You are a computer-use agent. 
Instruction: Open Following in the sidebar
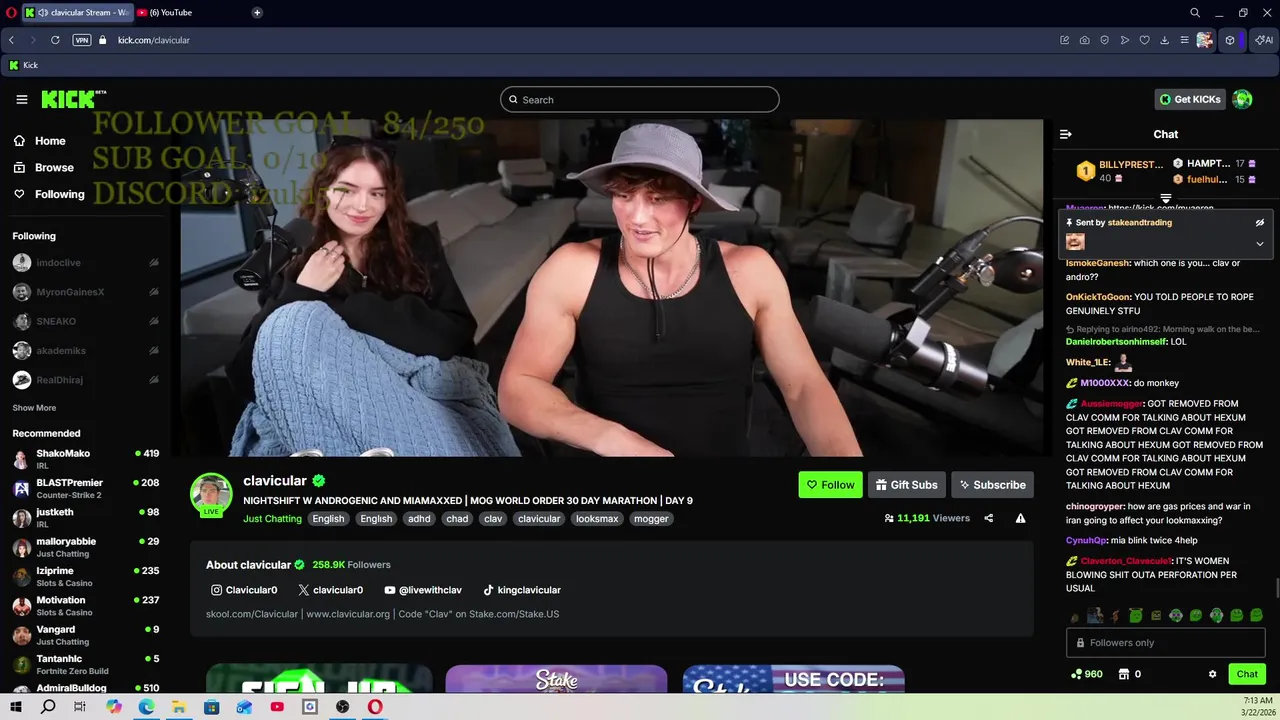59,194
